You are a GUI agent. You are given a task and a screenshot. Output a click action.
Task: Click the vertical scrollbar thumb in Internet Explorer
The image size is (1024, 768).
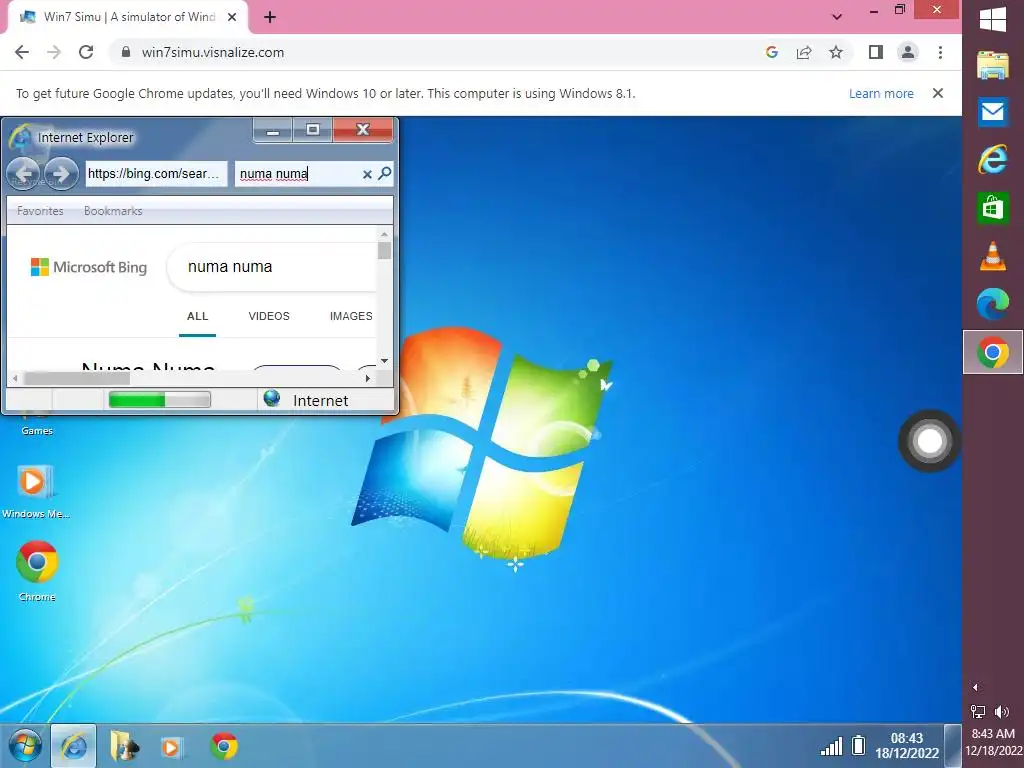coord(385,250)
